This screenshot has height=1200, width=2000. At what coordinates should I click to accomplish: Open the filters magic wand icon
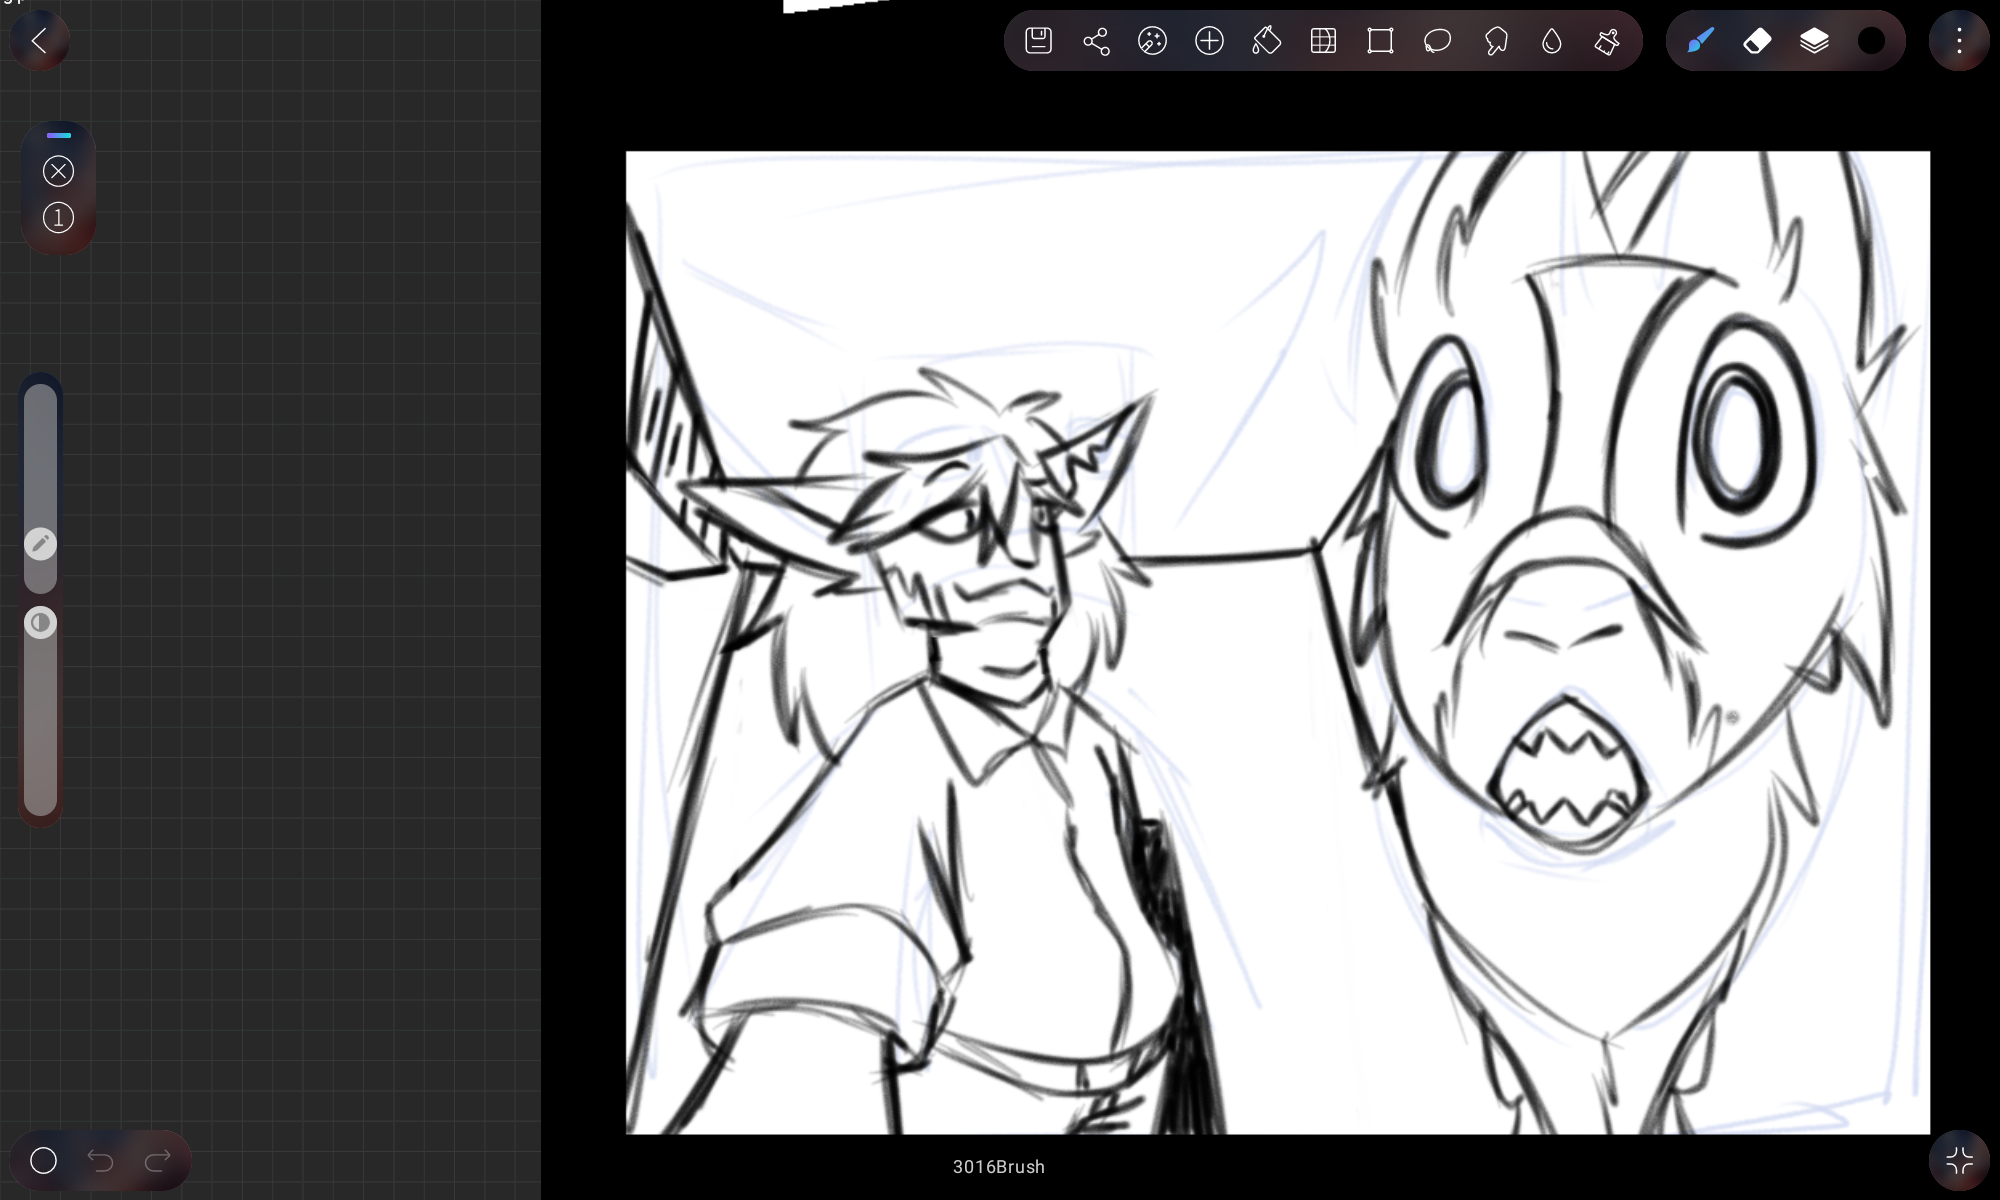[1152, 41]
